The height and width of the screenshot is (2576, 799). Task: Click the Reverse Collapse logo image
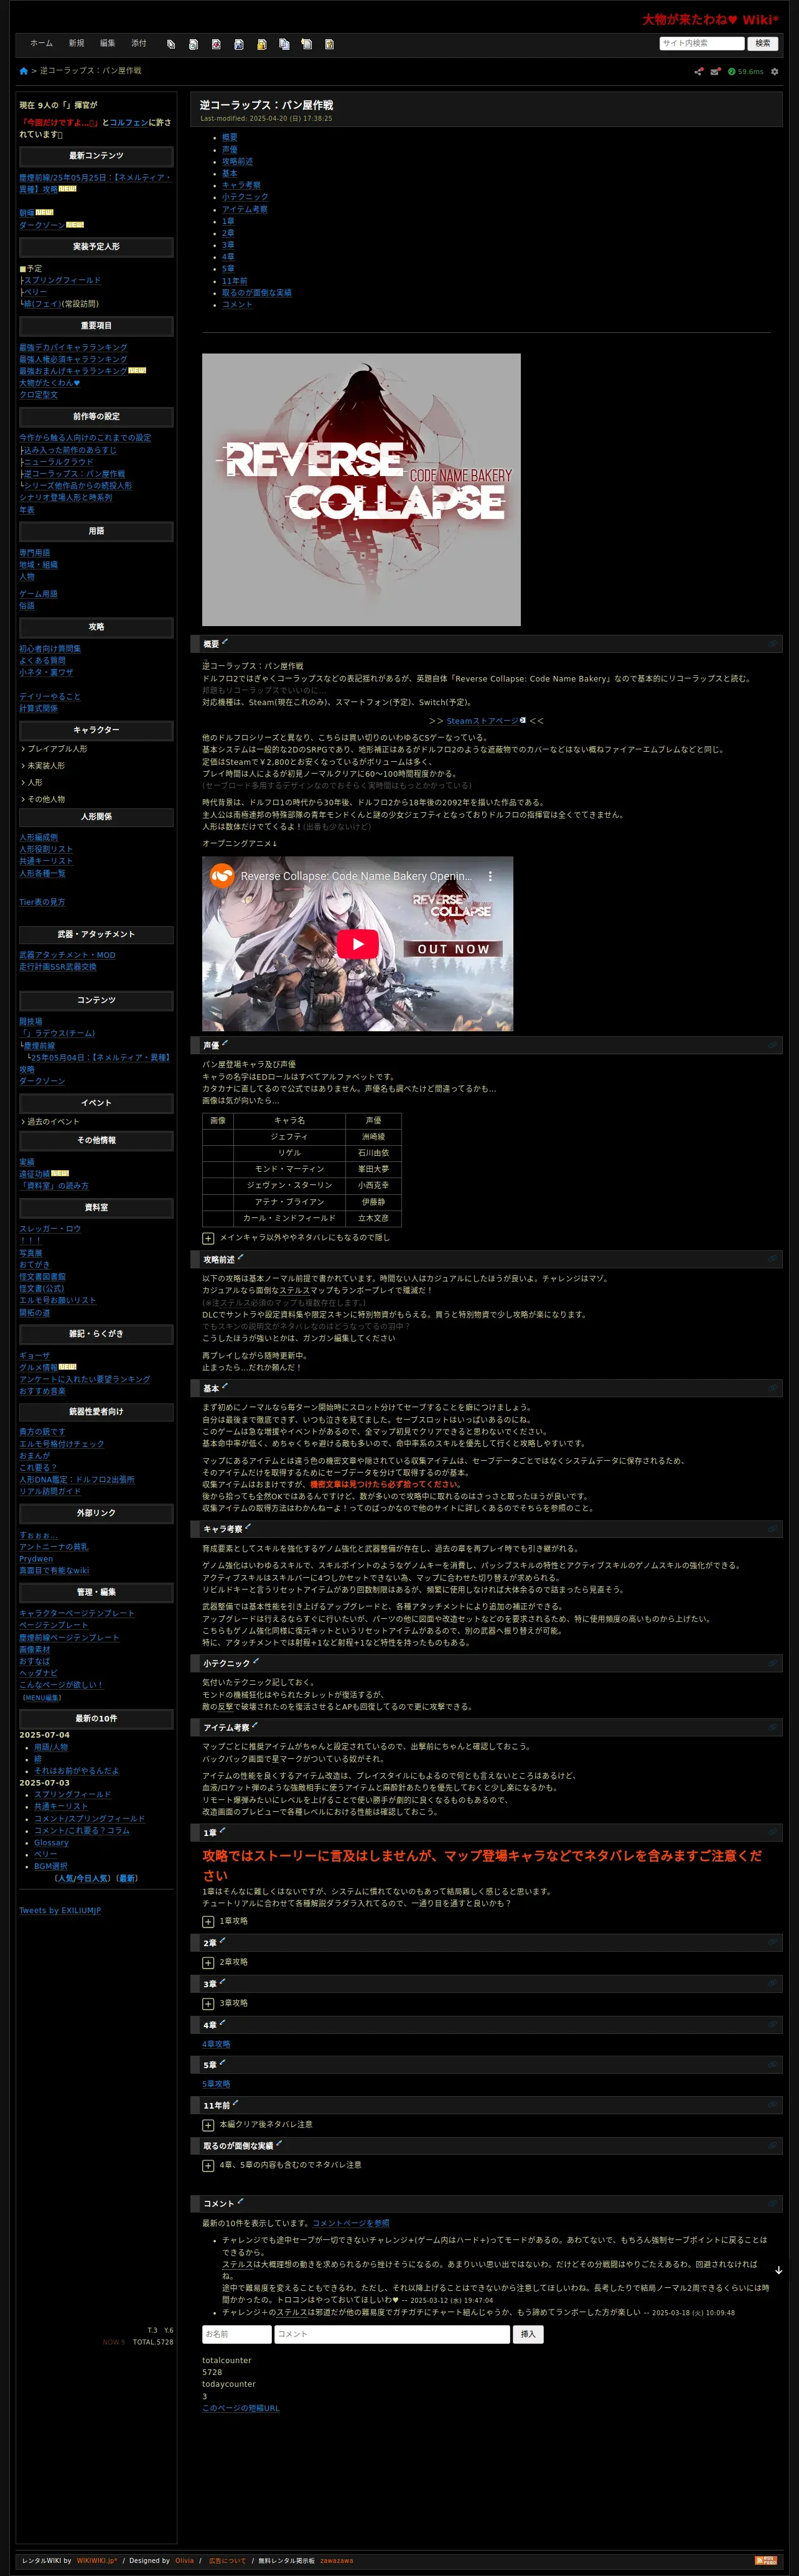tap(361, 490)
